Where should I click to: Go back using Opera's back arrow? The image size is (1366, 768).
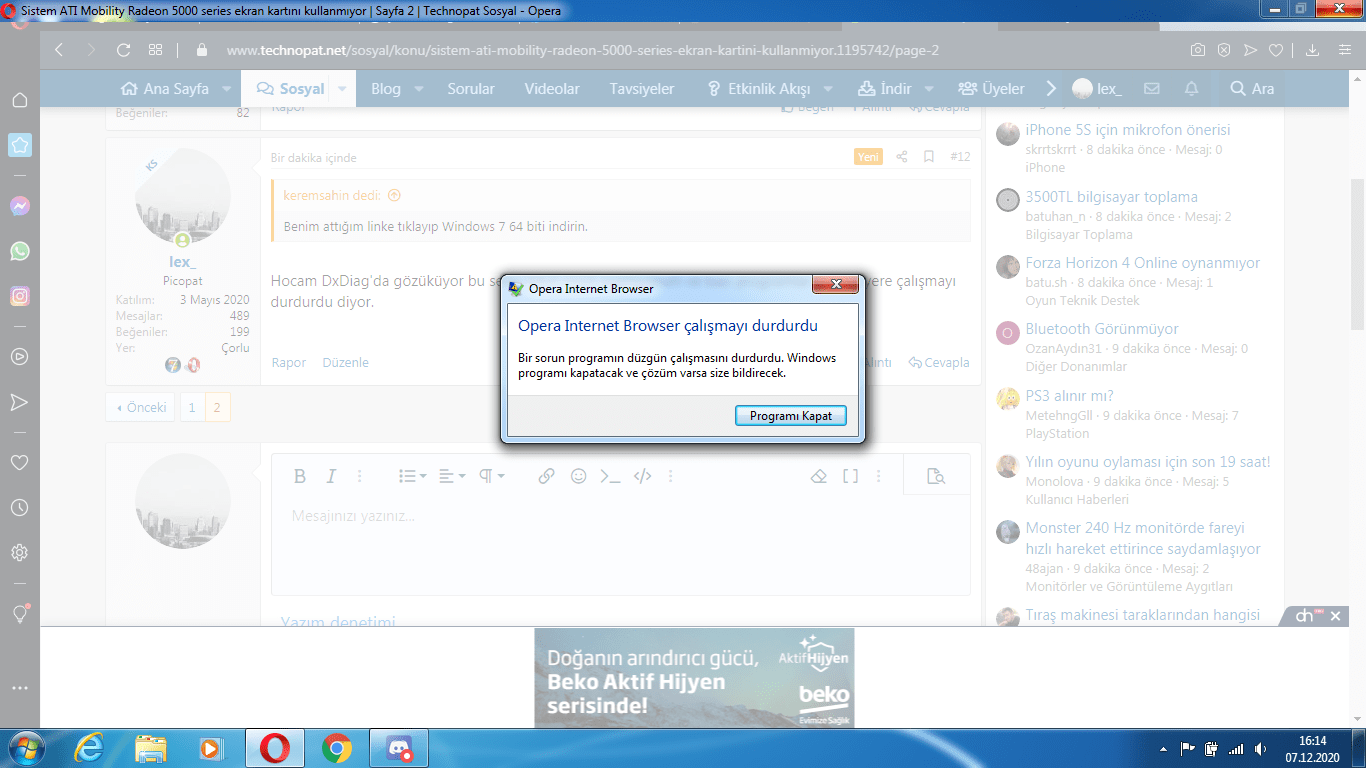[x=59, y=50]
